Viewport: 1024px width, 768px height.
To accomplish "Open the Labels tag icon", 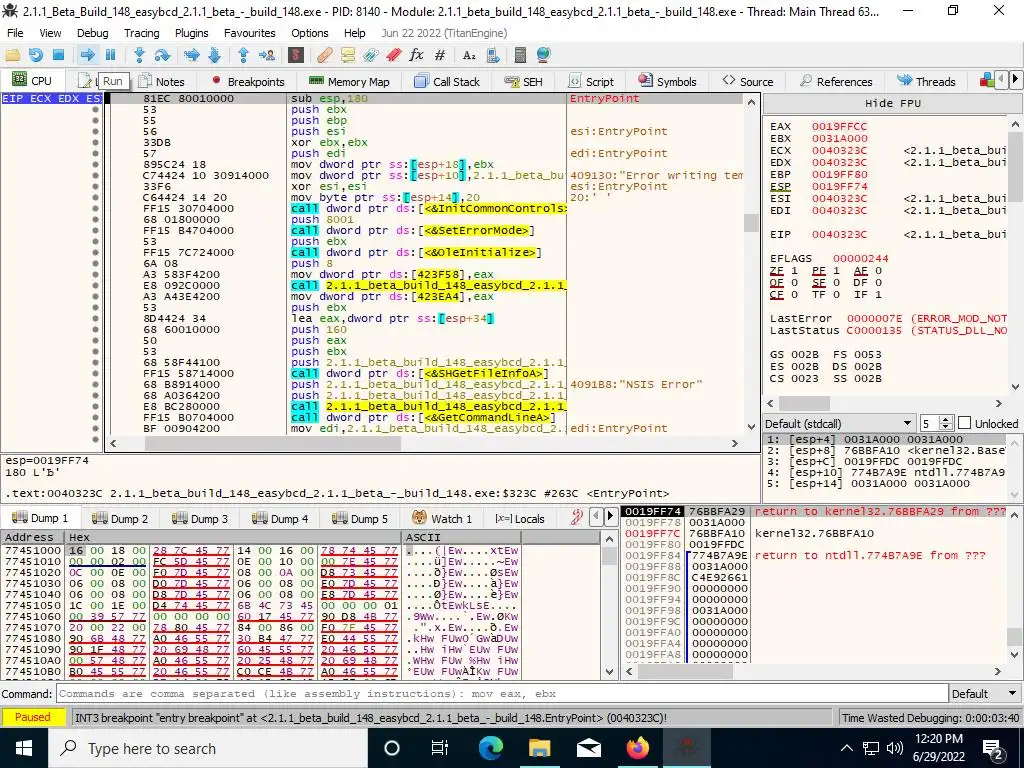I will 370,56.
